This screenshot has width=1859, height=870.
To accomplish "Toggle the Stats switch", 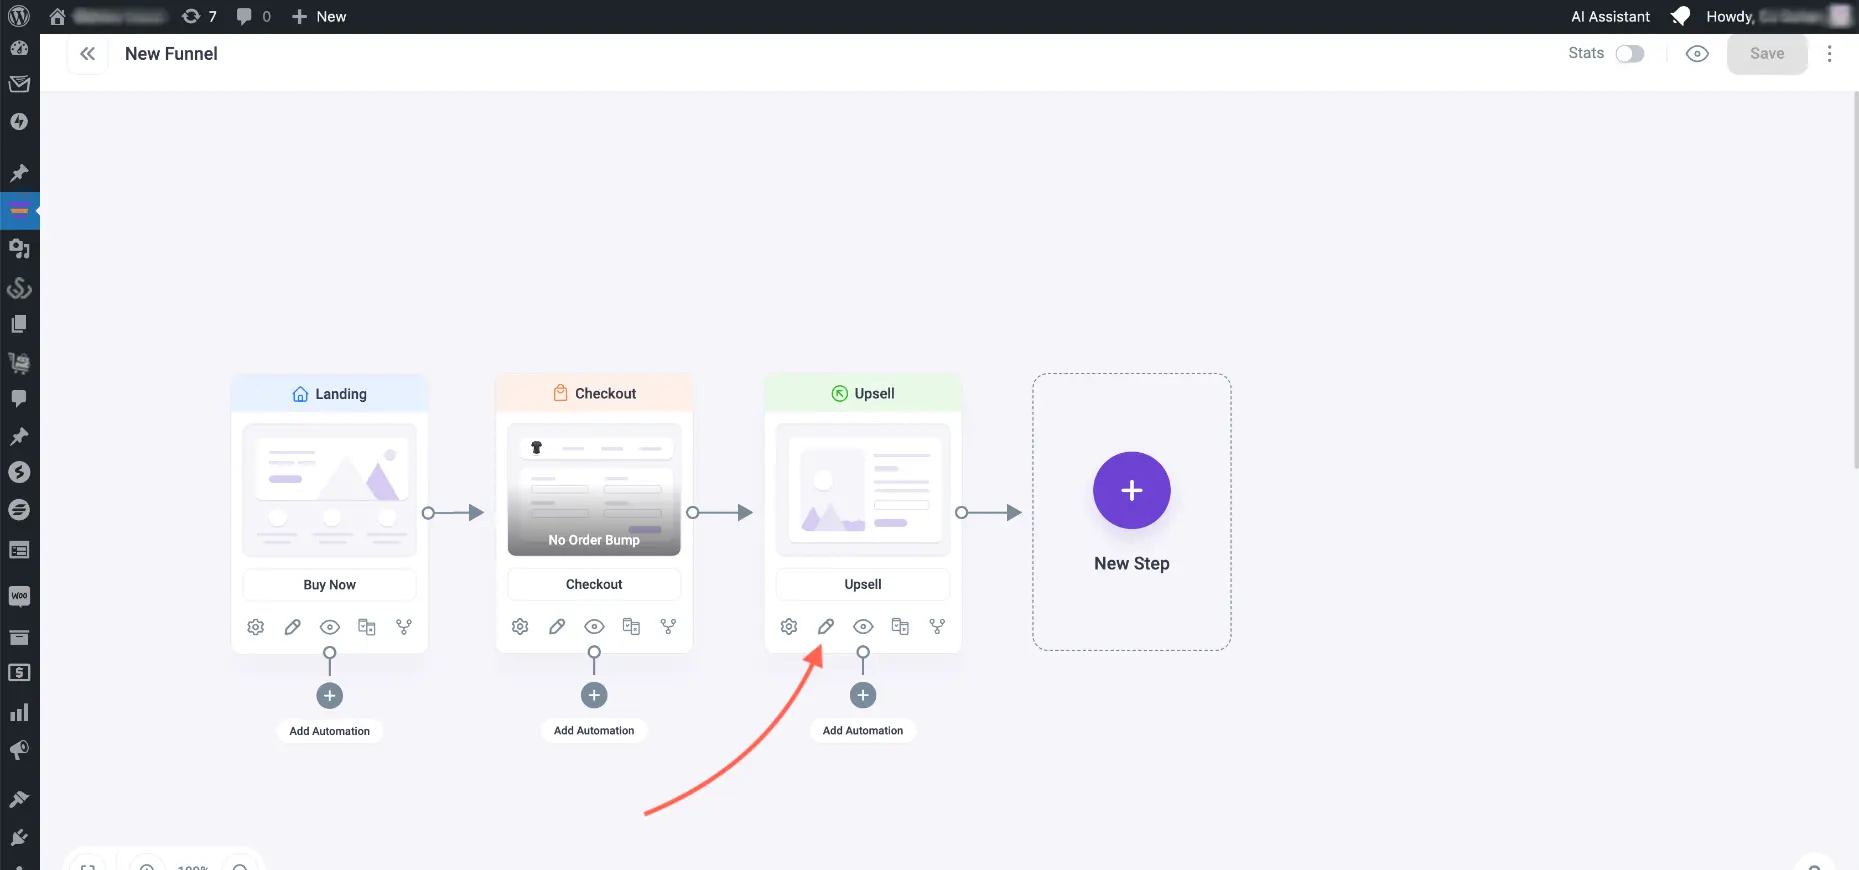I will 1630,54.
